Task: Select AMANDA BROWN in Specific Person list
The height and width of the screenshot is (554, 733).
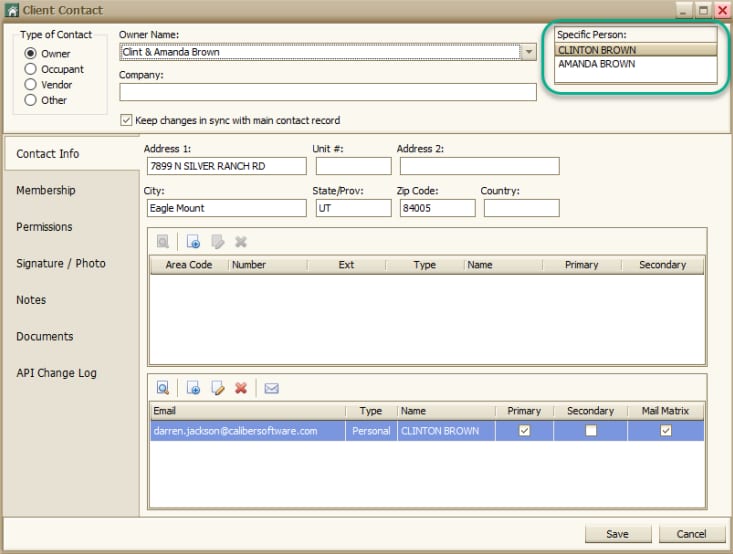Action: pos(636,64)
